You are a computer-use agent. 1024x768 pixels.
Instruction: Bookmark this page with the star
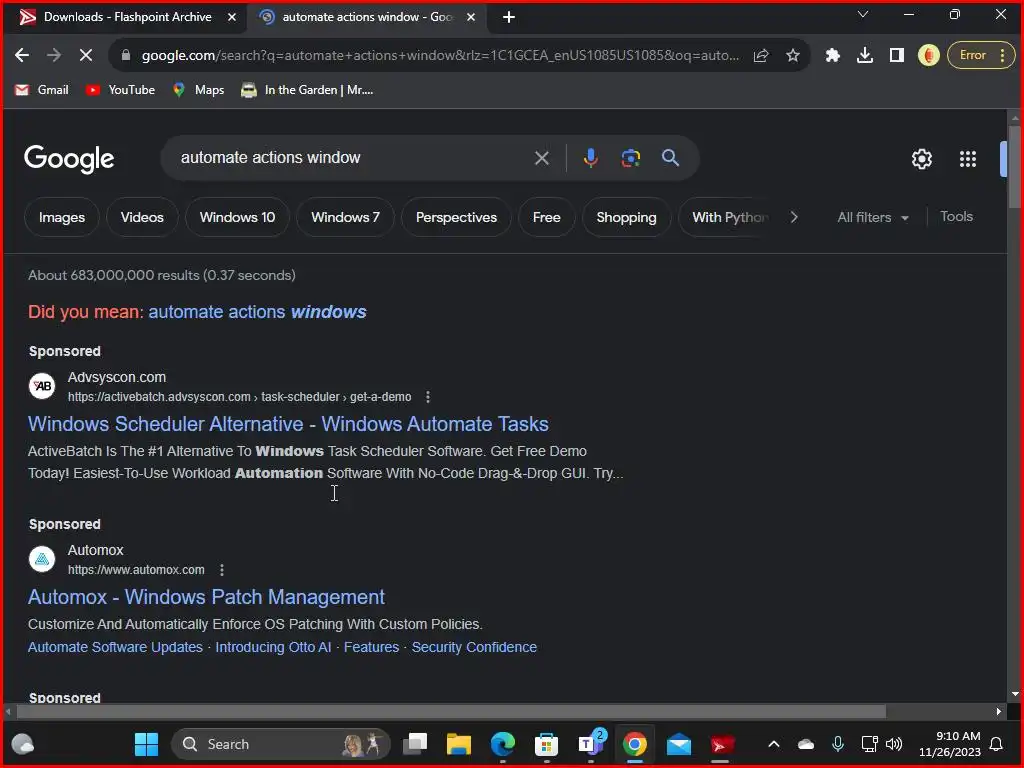point(793,56)
